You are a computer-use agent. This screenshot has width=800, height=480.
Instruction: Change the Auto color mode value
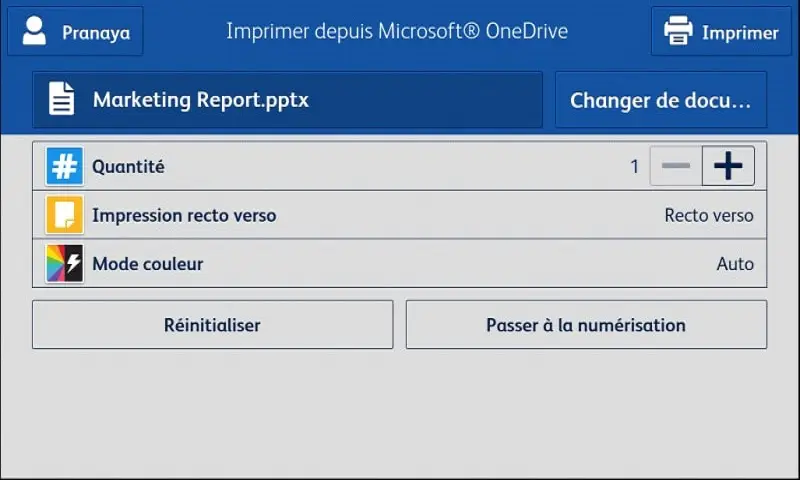click(x=735, y=264)
